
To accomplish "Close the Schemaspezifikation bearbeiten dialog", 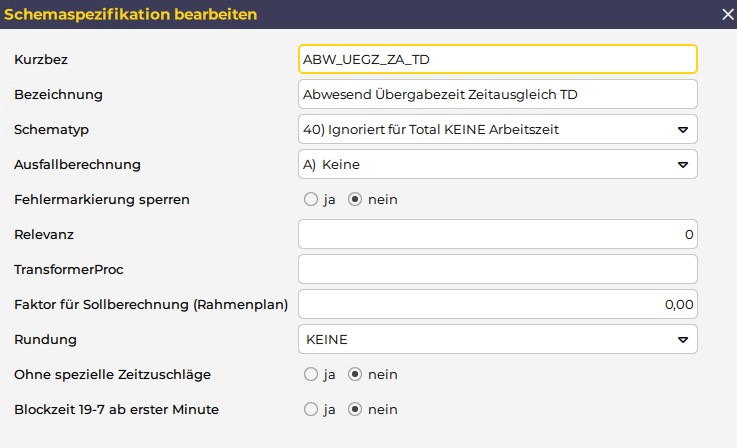I will tap(728, 15).
